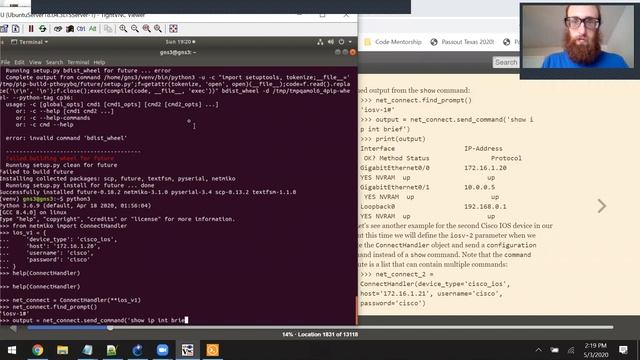
Task: Open TightVNC Viewer from the taskbar
Action: tap(188, 350)
